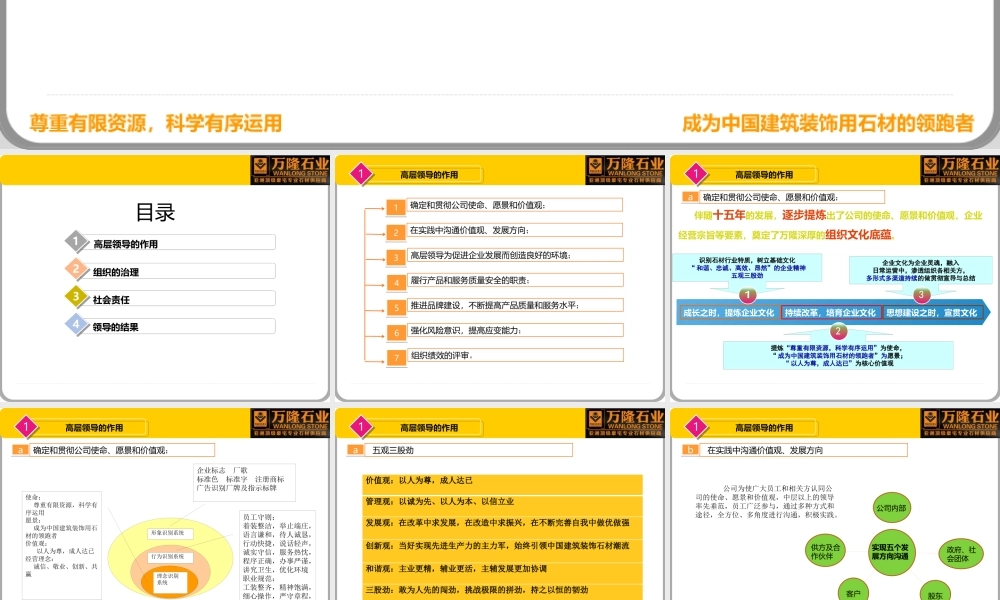Click the blue diamond number 4 in 目录
This screenshot has height=600, width=1000.
[76, 324]
